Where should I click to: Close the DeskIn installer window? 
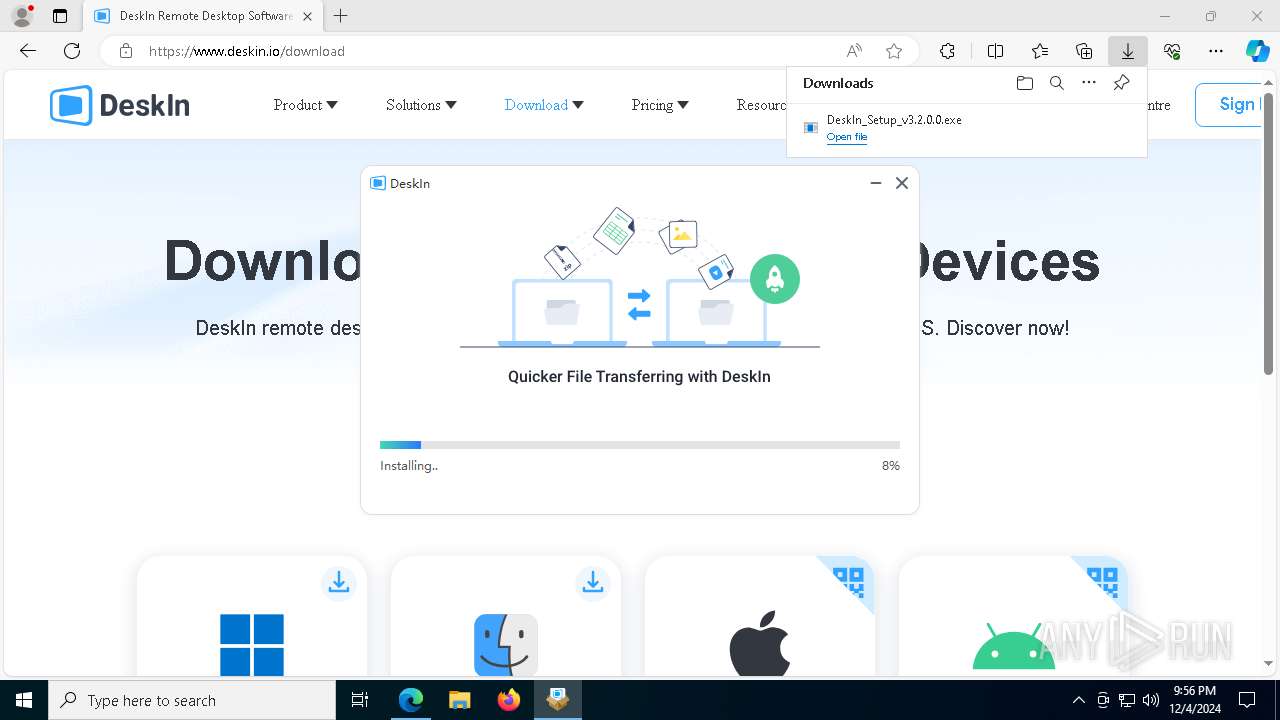coord(902,183)
